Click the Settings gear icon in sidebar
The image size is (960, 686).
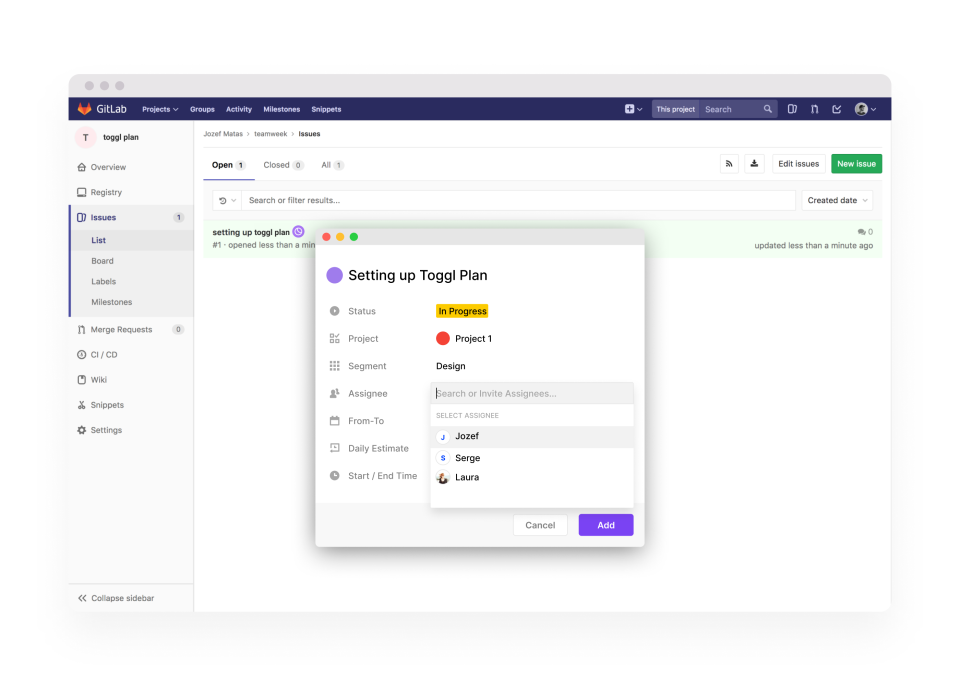coord(81,430)
